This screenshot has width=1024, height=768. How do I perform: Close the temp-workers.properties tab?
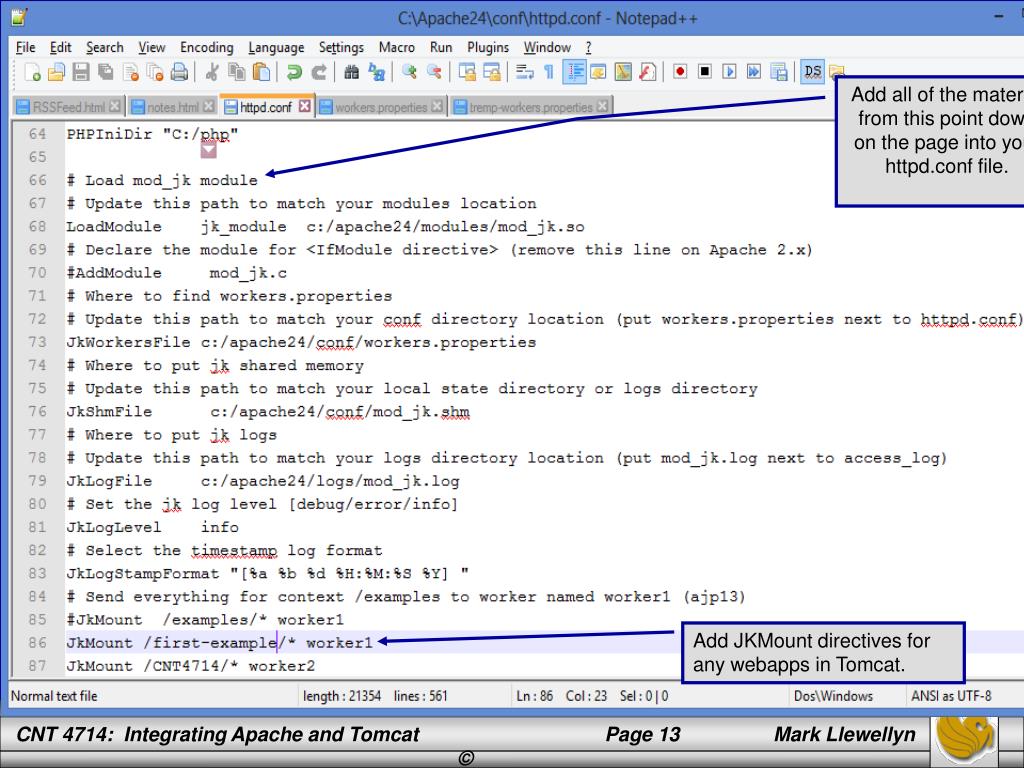(602, 106)
